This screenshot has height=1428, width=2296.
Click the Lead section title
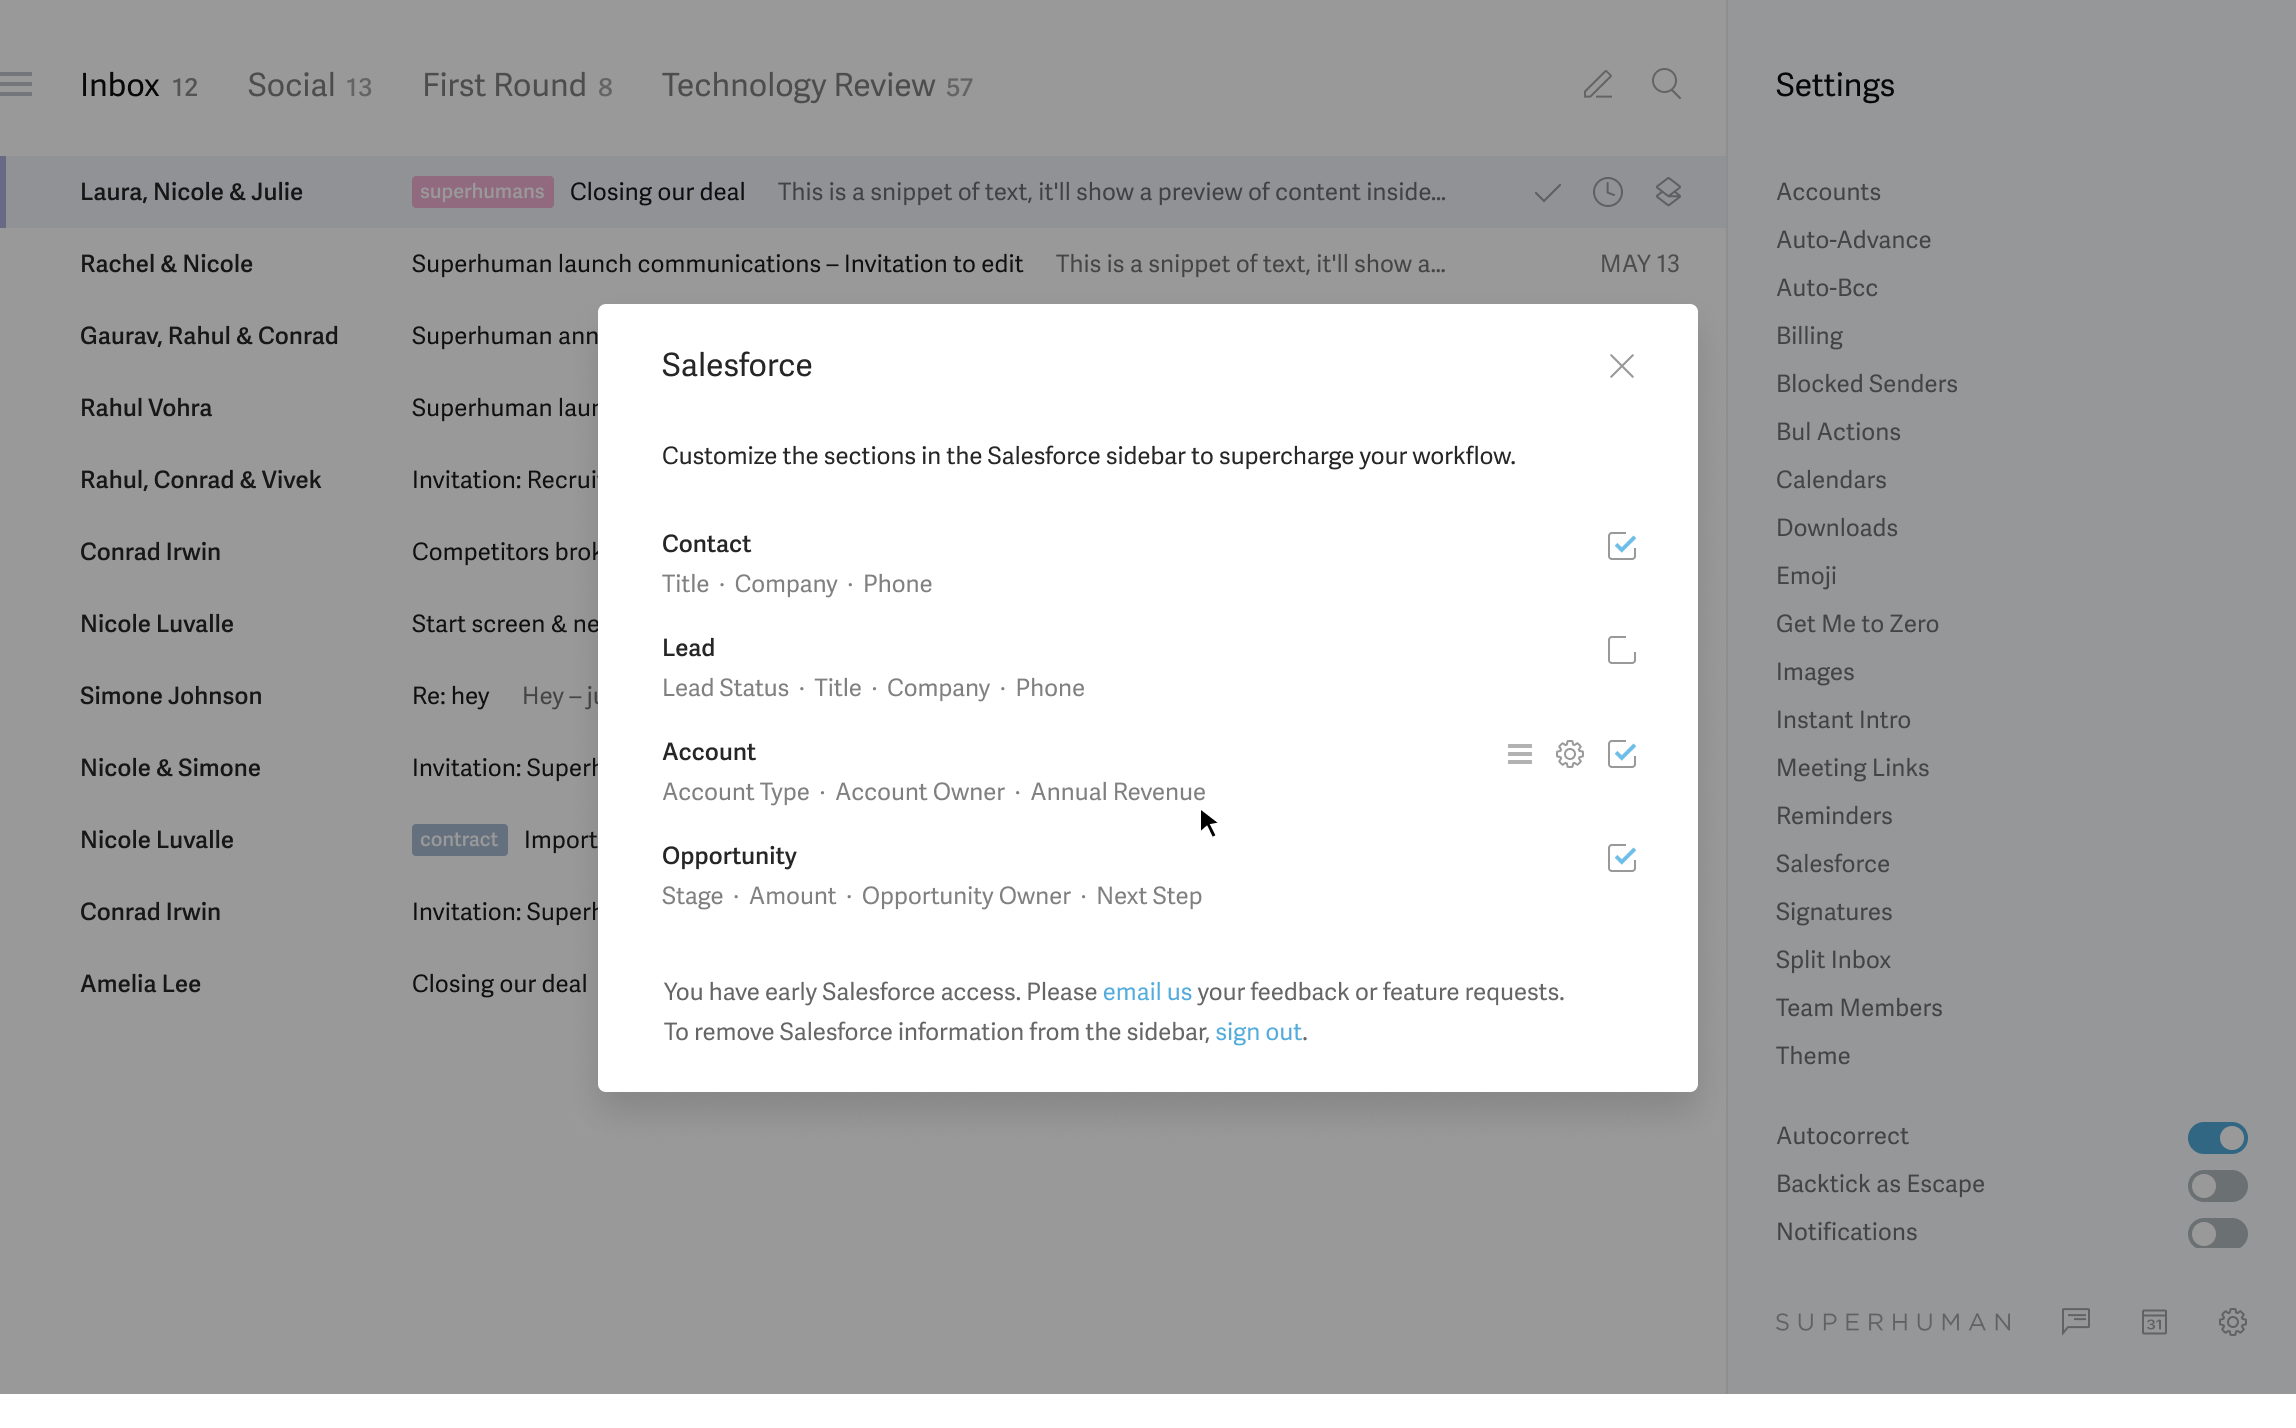688,648
